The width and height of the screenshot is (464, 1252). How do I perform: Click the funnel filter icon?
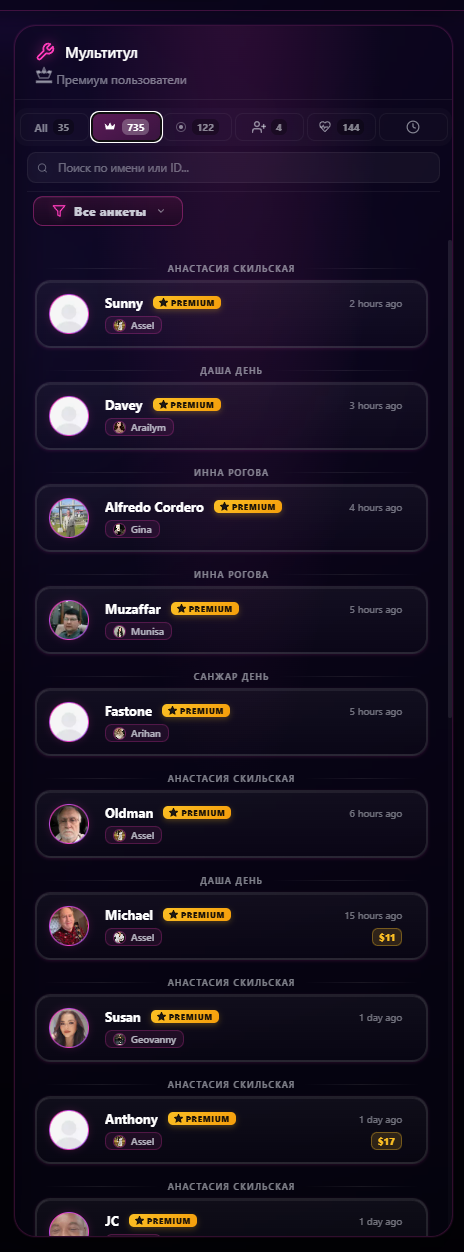tap(58, 211)
